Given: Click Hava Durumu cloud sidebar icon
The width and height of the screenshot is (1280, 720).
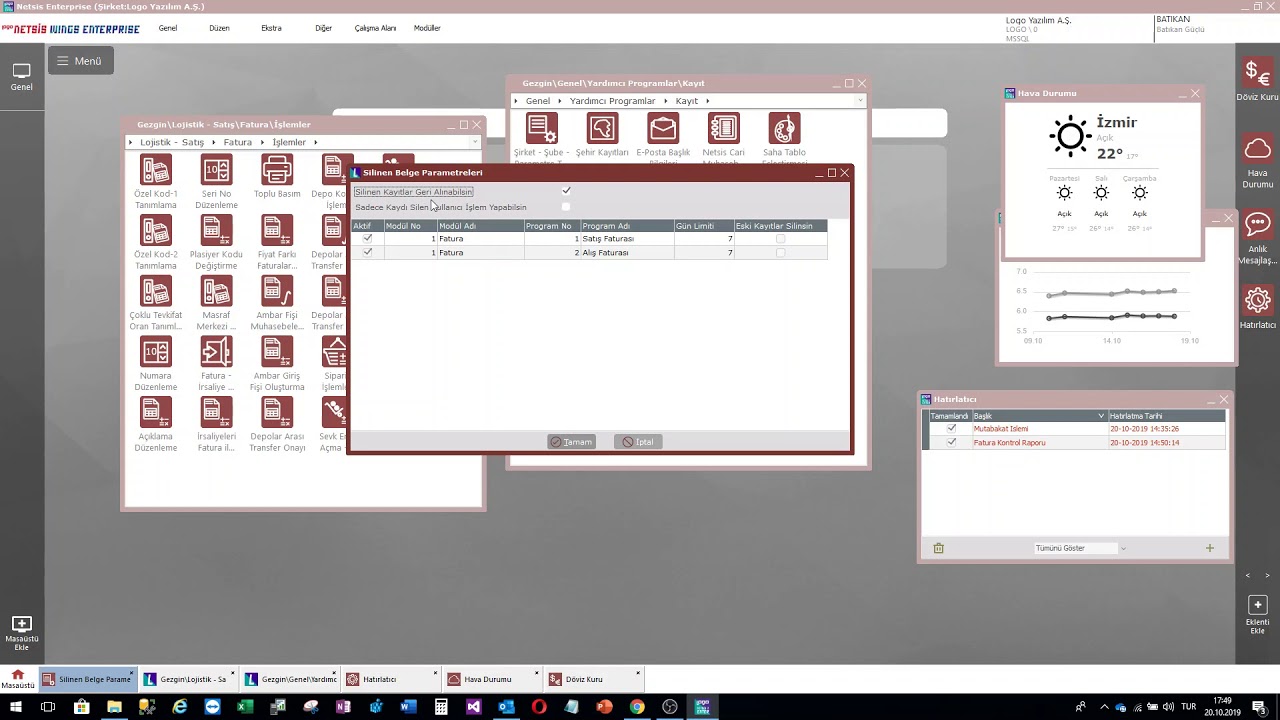Looking at the screenshot, I should (x=1257, y=150).
